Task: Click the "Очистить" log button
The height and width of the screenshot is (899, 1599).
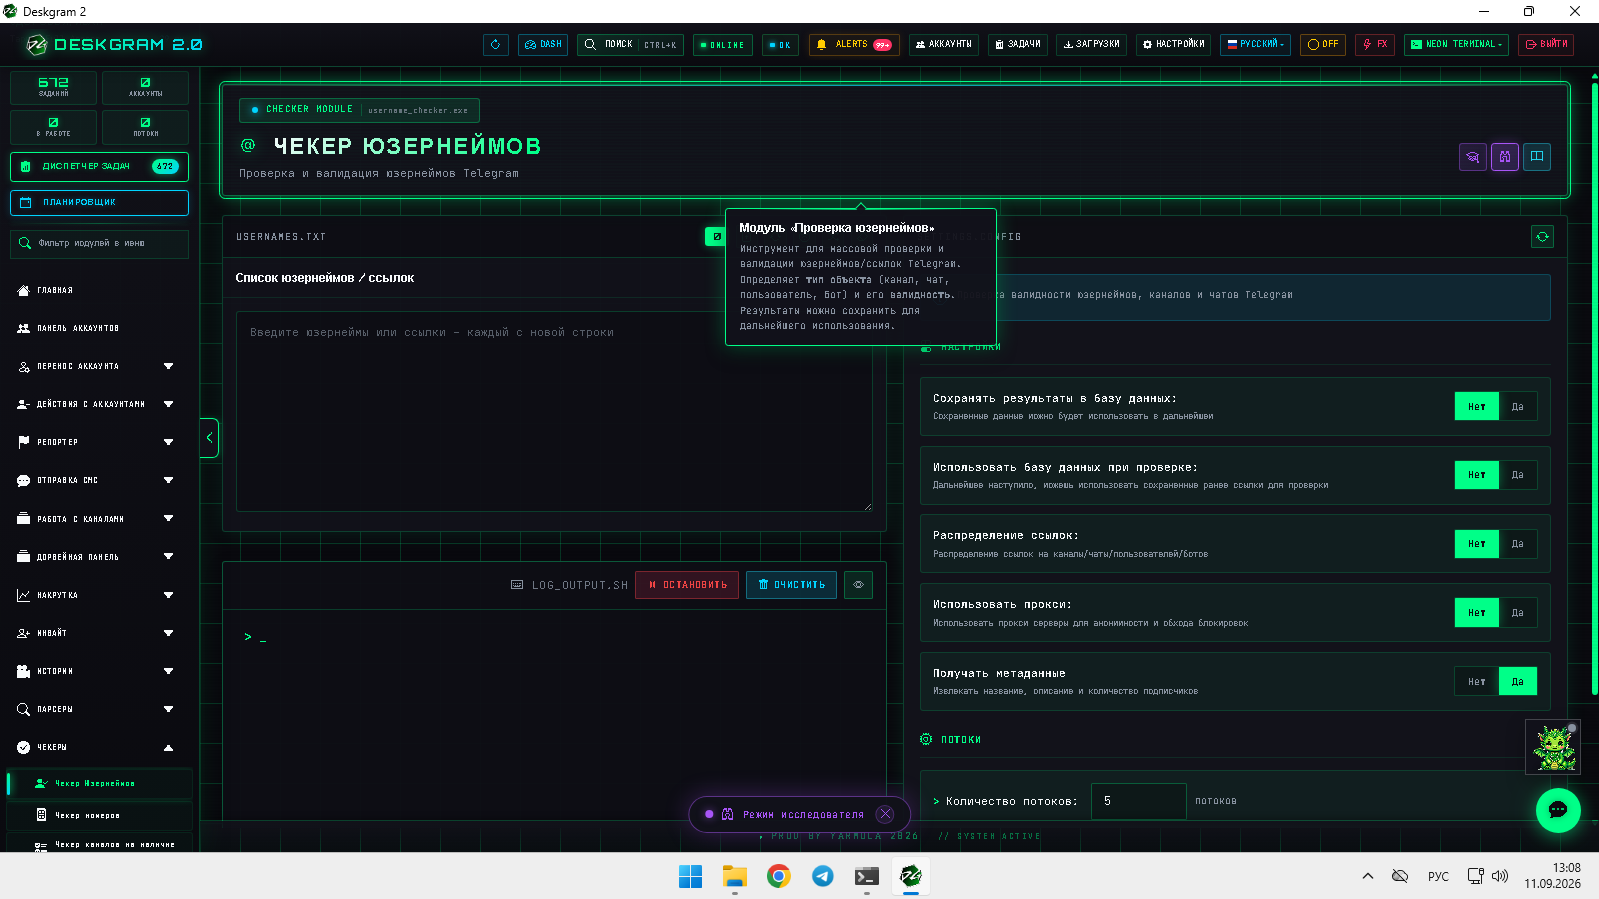Action: [x=792, y=585]
